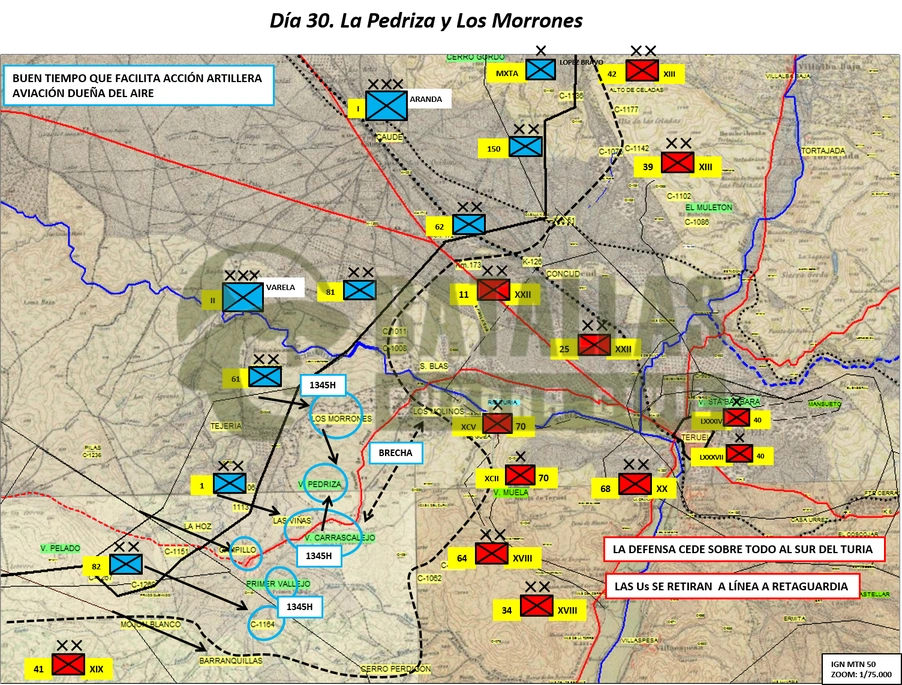902x685 pixels.
Task: Click the C-1062 hill label
Action: [x=429, y=578]
